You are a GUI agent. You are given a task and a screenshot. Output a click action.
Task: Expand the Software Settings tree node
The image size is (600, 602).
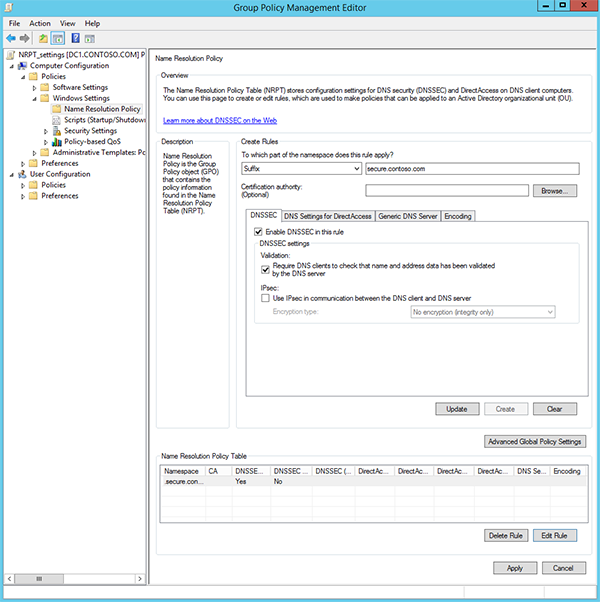pos(33,87)
